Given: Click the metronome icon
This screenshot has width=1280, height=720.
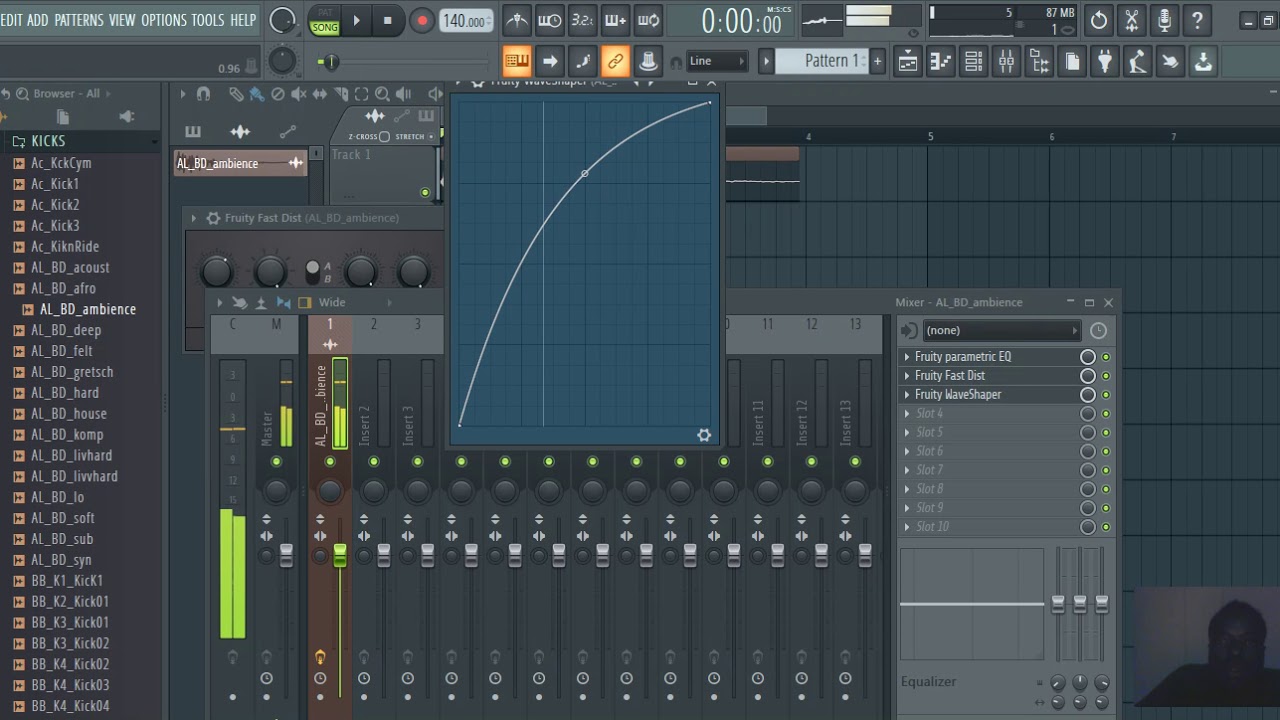Looking at the screenshot, I should pyautogui.click(x=517, y=19).
